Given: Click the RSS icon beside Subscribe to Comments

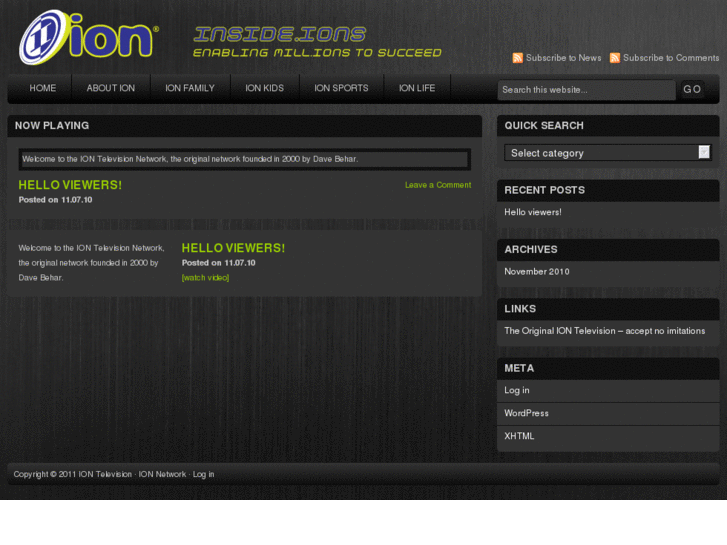Looking at the screenshot, I should pos(615,58).
